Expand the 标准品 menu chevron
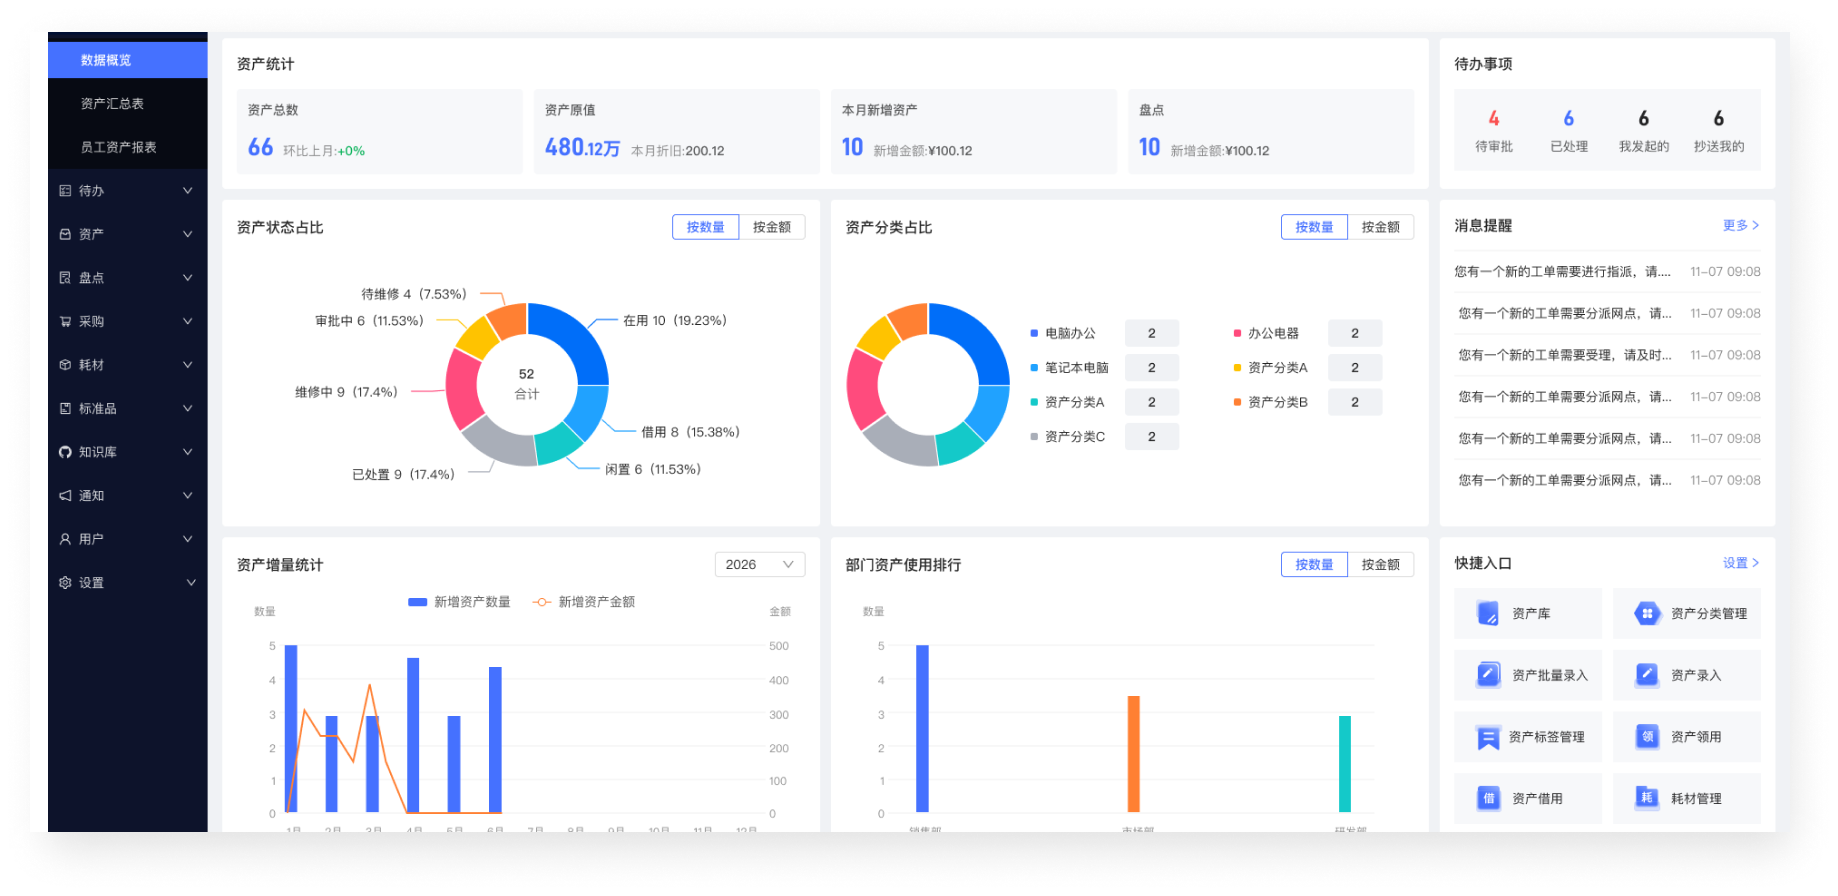This screenshot has width=1838, height=896. (x=187, y=408)
